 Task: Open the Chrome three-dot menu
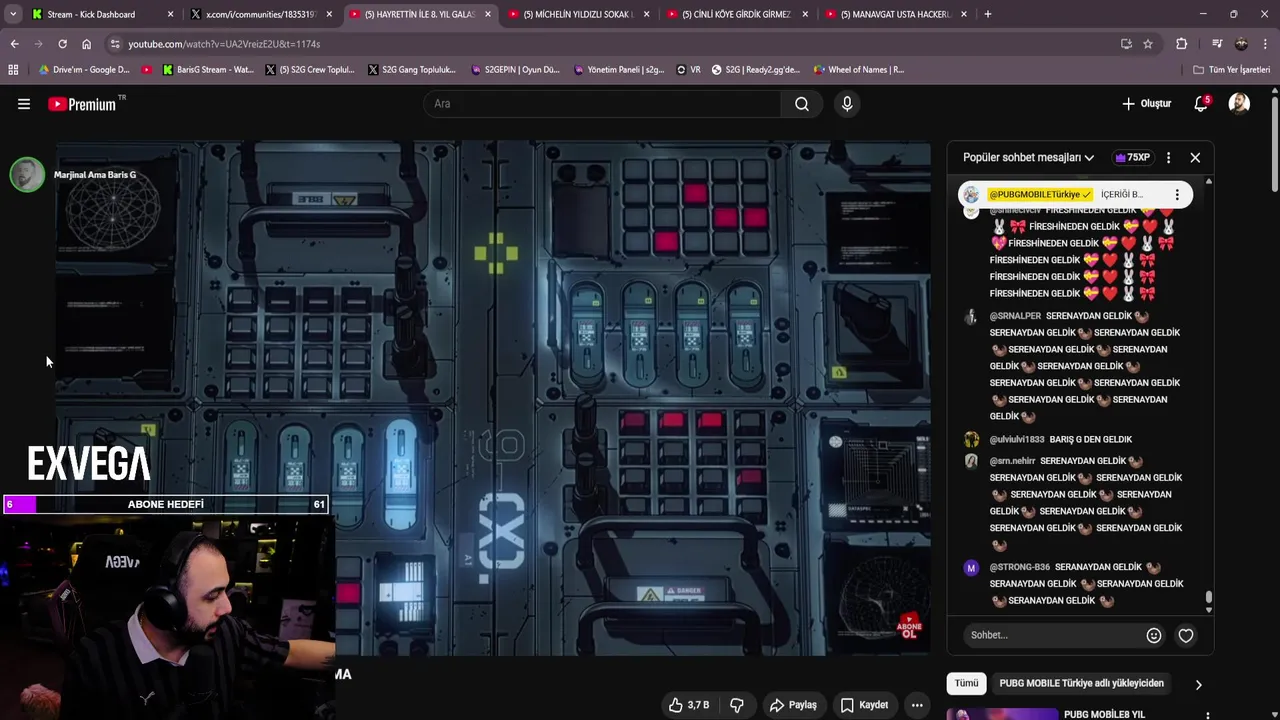pos(1265,44)
